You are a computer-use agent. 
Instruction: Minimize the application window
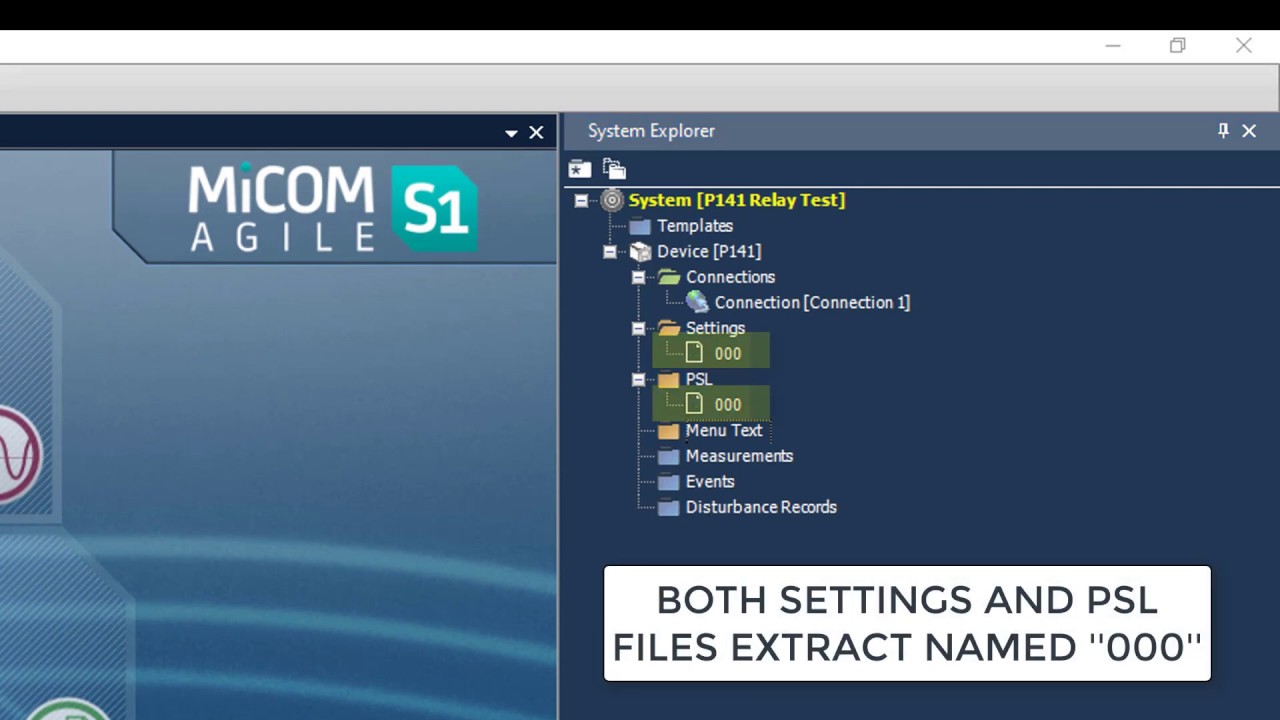click(x=1113, y=46)
